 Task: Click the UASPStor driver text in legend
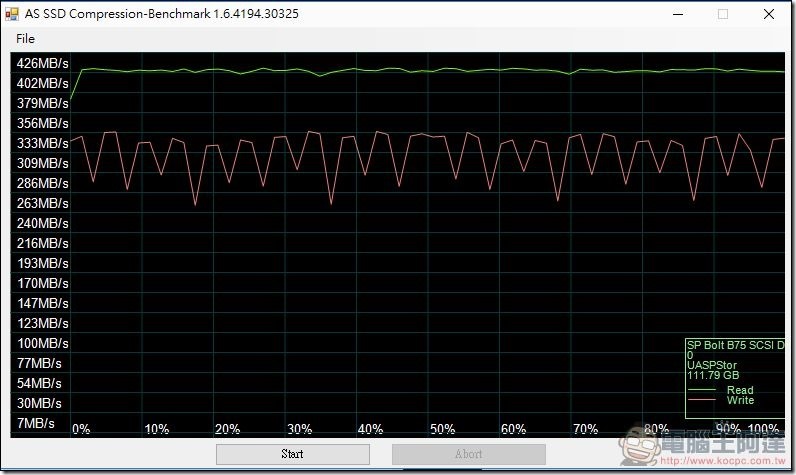click(x=712, y=365)
